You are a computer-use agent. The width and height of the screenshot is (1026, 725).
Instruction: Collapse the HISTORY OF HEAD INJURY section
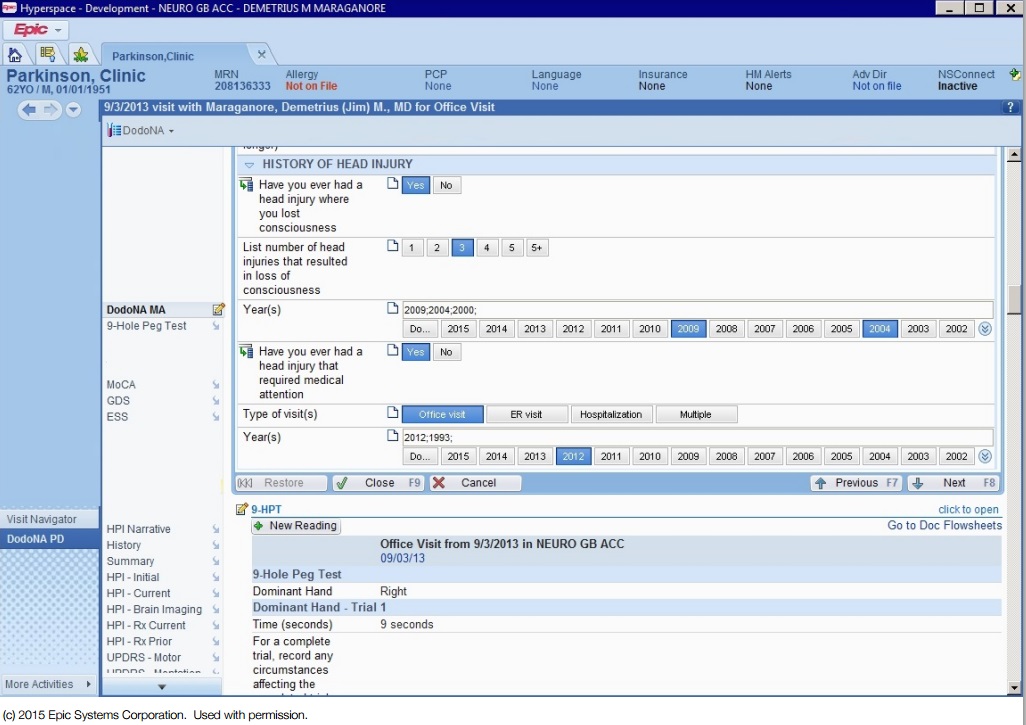[x=249, y=164]
